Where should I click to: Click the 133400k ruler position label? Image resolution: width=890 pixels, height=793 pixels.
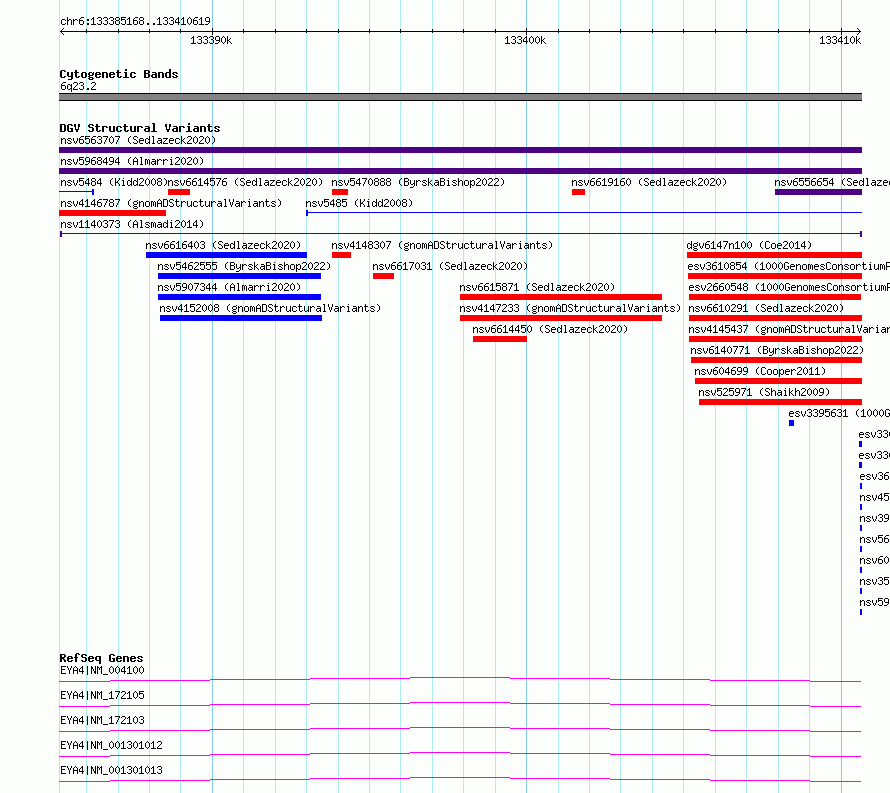pyautogui.click(x=525, y=40)
